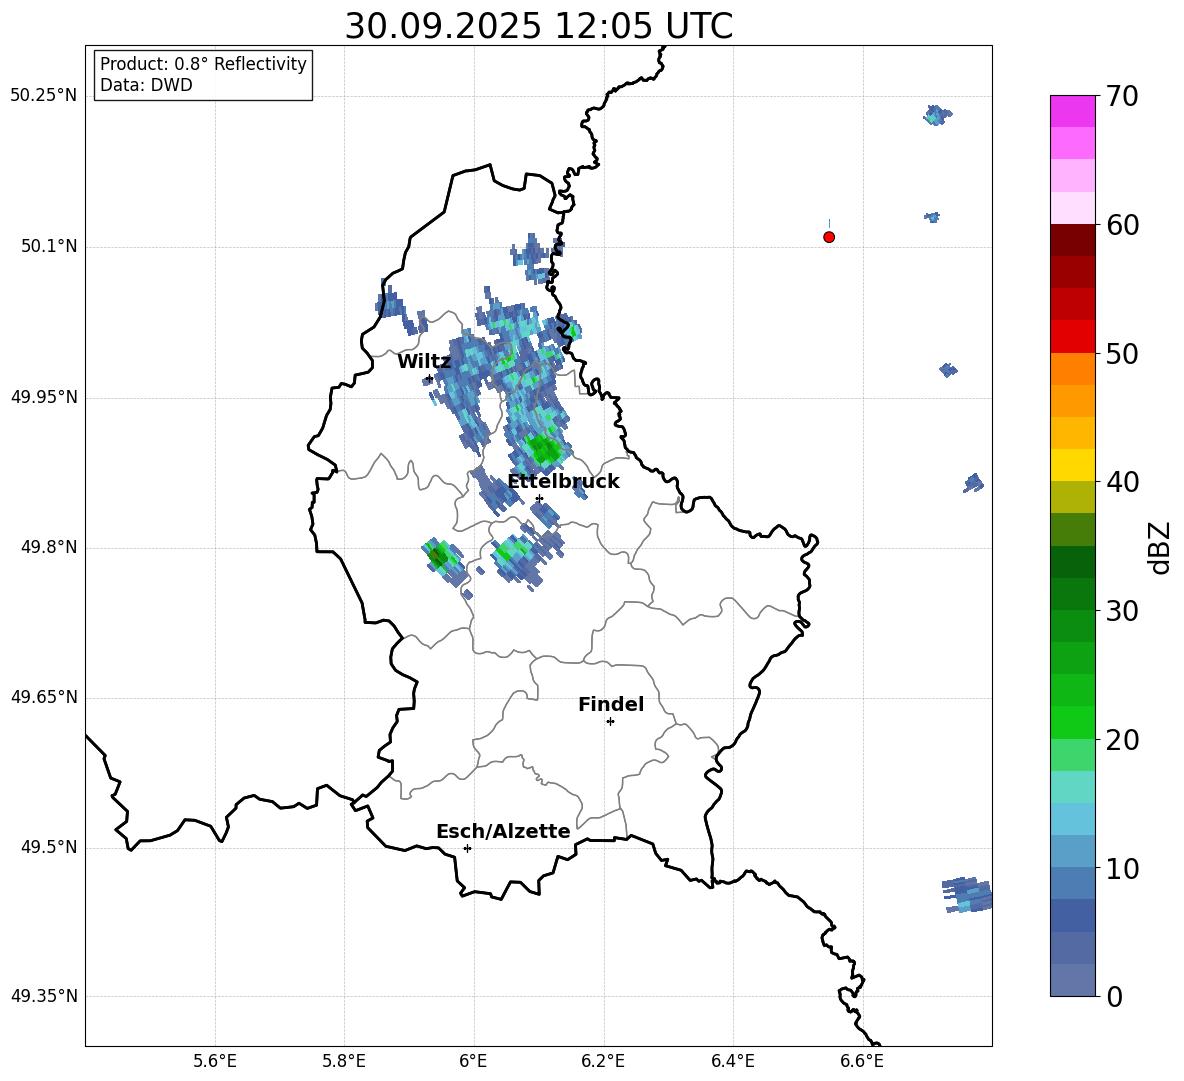This screenshot has width=1184, height=1081.
Task: Click the plus marker below the Findel label
Action: click(610, 722)
